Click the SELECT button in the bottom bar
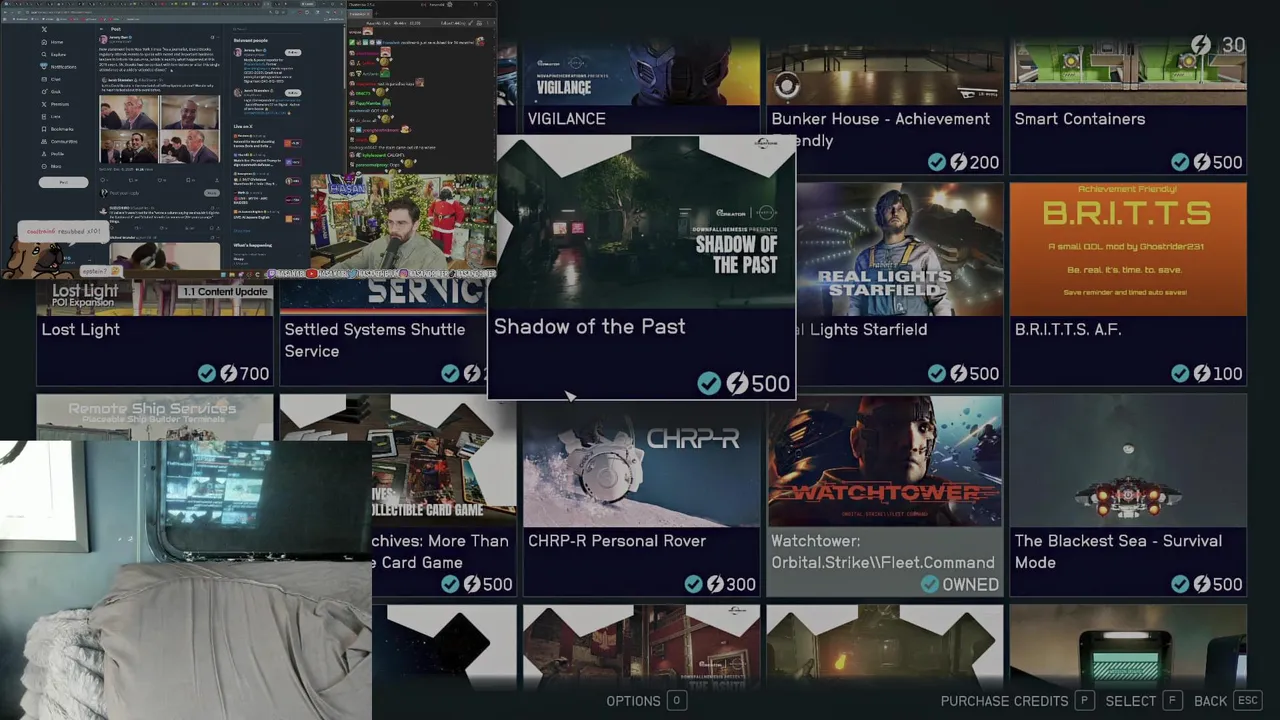Image resolution: width=1280 pixels, height=720 pixels. coord(1143,701)
